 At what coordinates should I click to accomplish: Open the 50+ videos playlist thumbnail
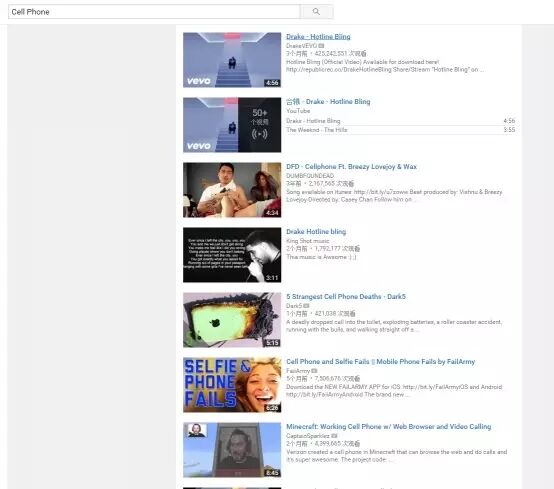pos(232,125)
